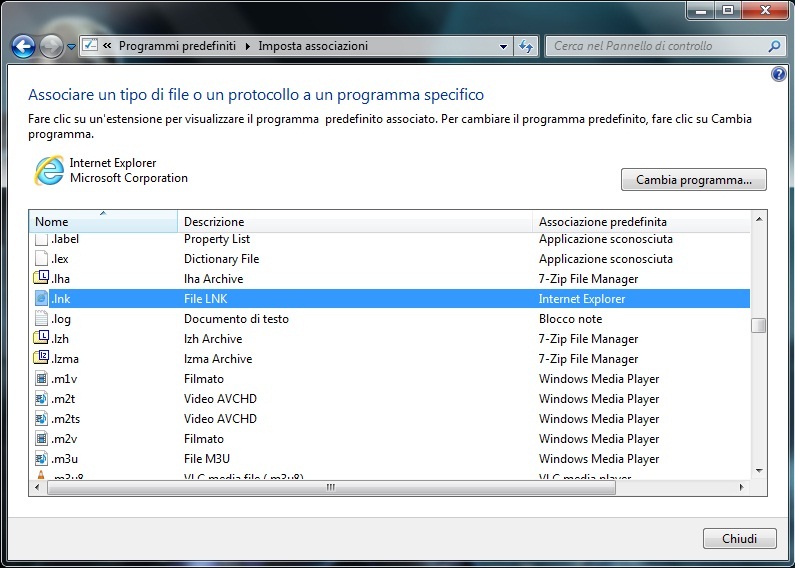Click the vertical scrollbar up arrow

pos(758,219)
